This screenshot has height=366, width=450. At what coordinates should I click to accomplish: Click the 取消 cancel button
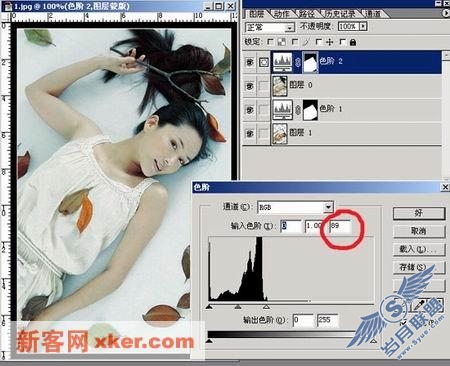click(419, 231)
